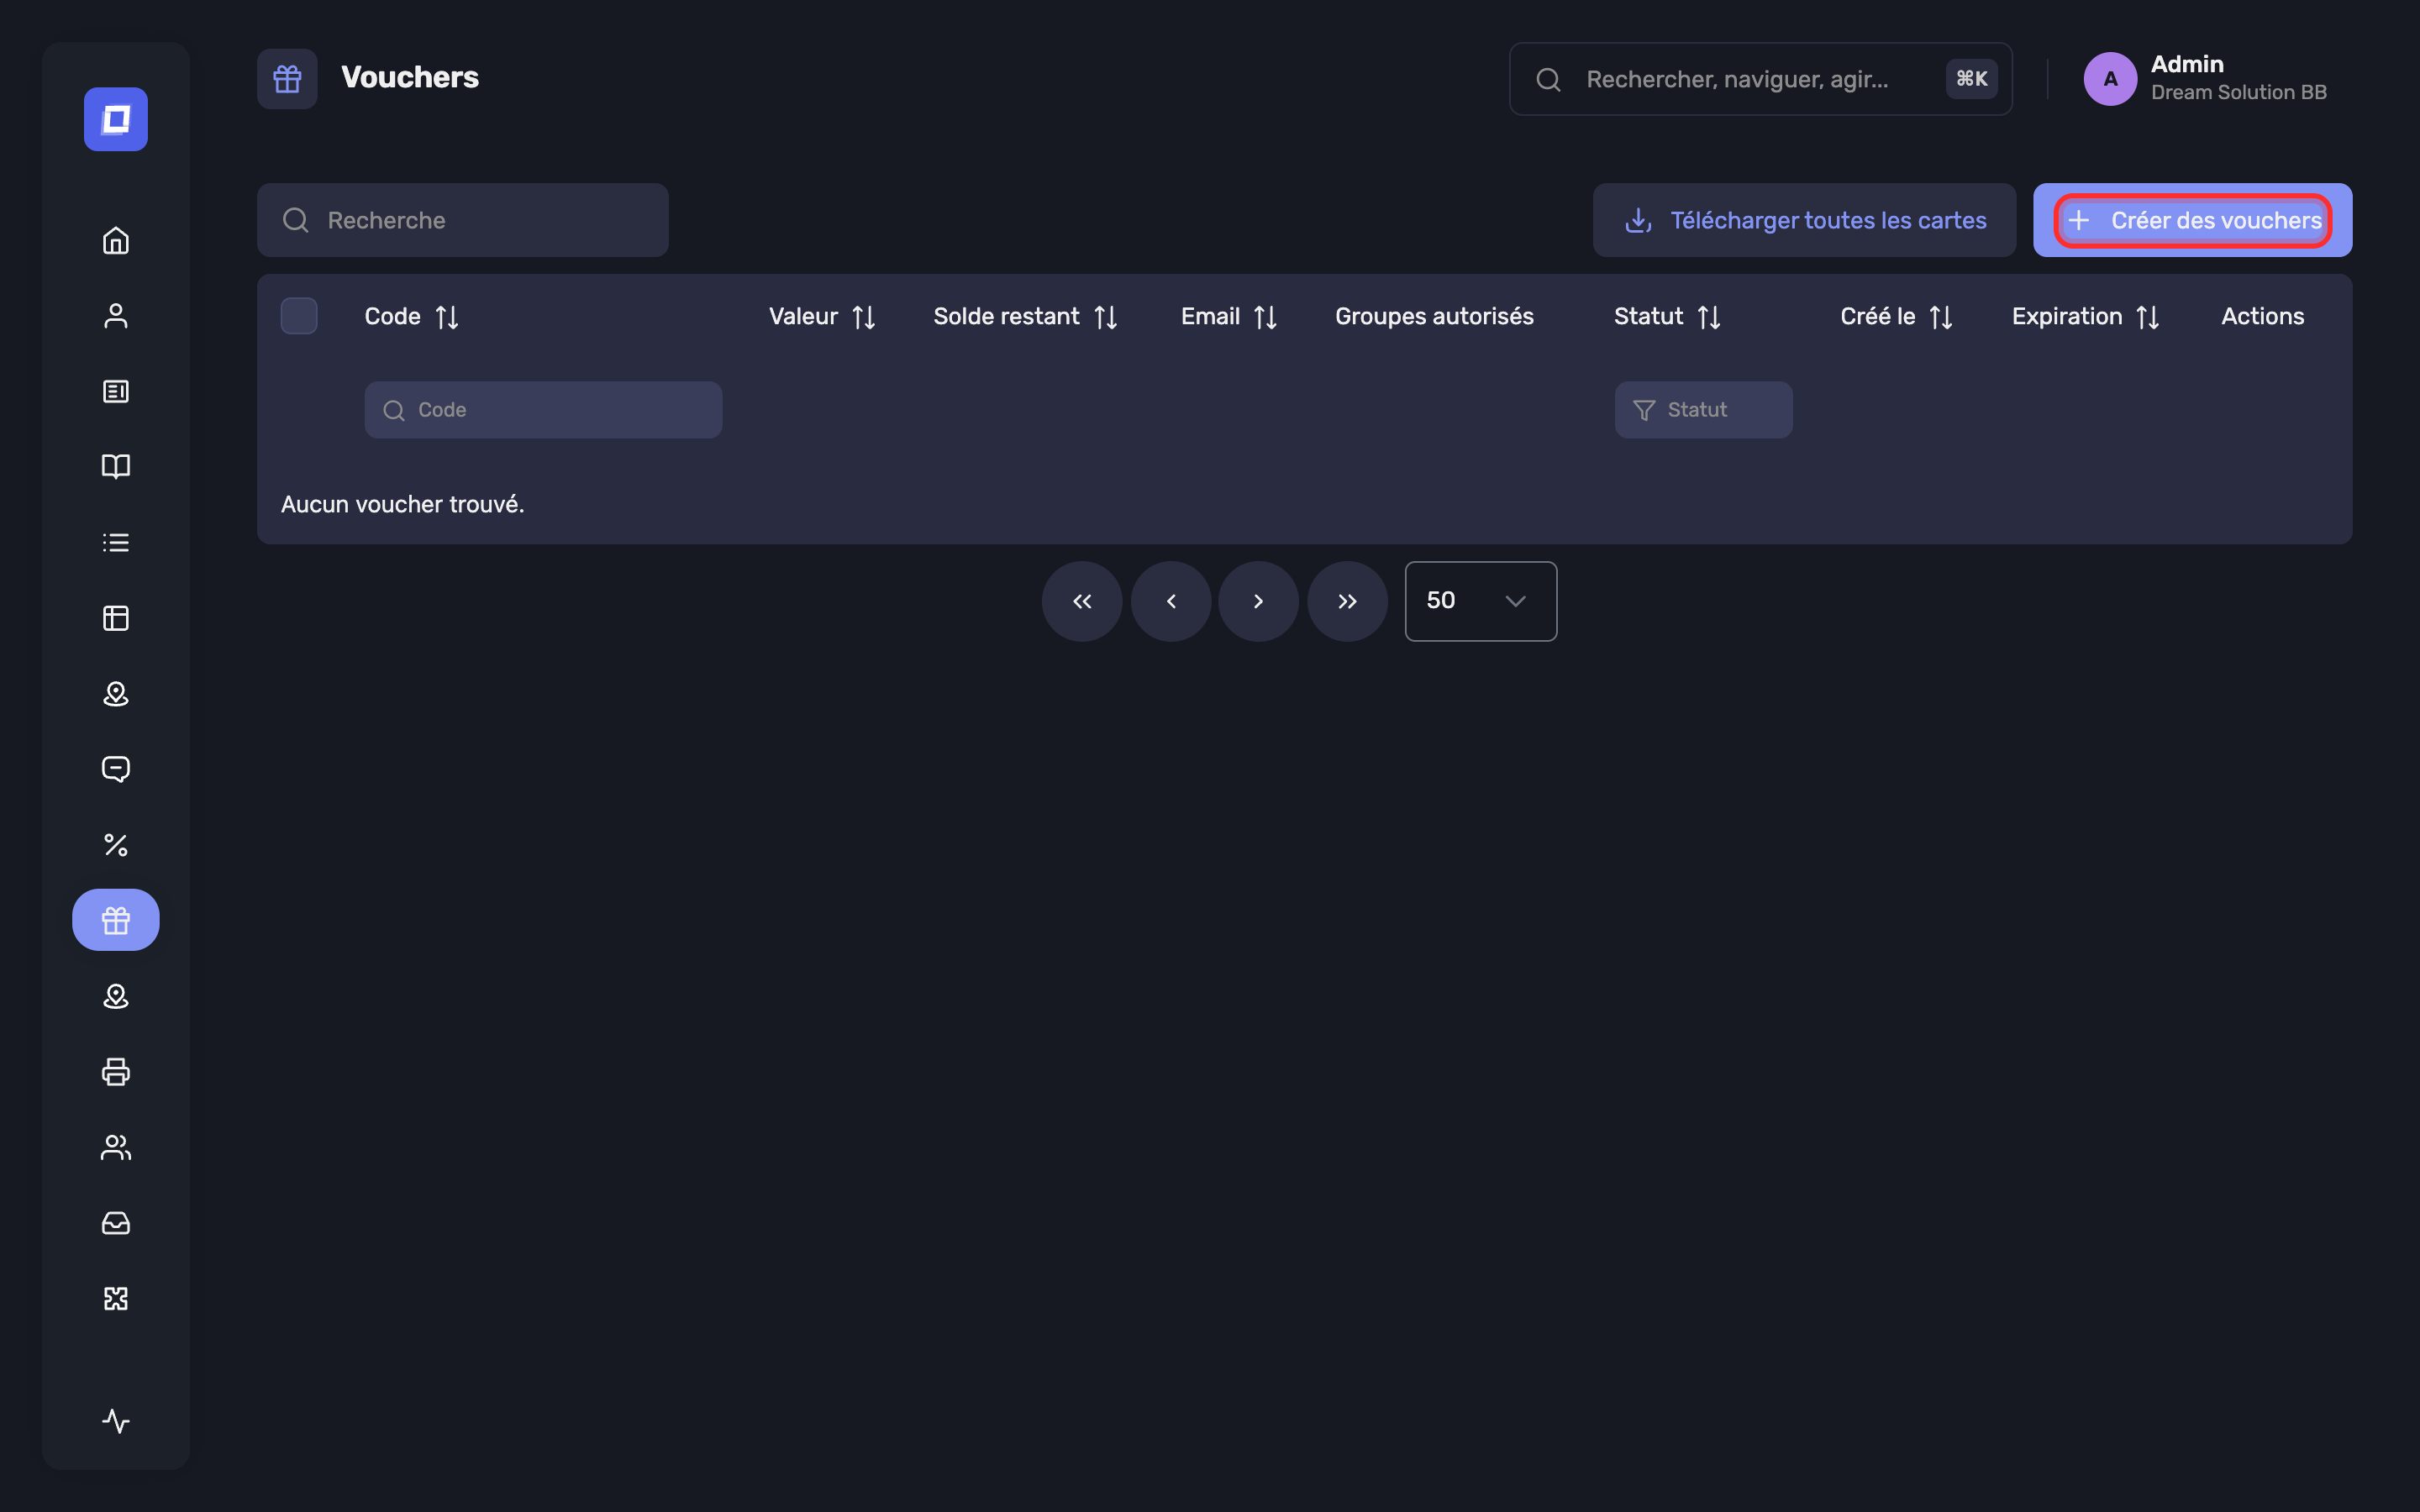
Task: Open the single user icon in sidebar
Action: (x=116, y=316)
